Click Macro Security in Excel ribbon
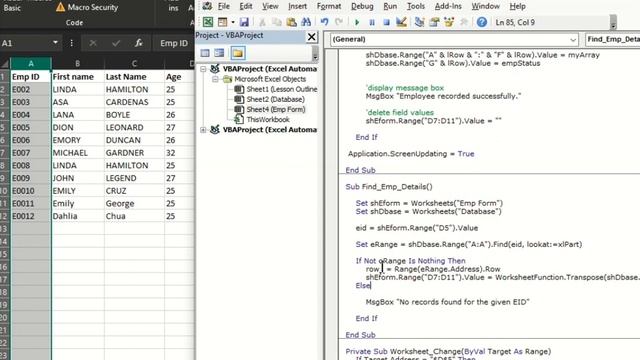This screenshot has width=640, height=360. click(x=87, y=7)
